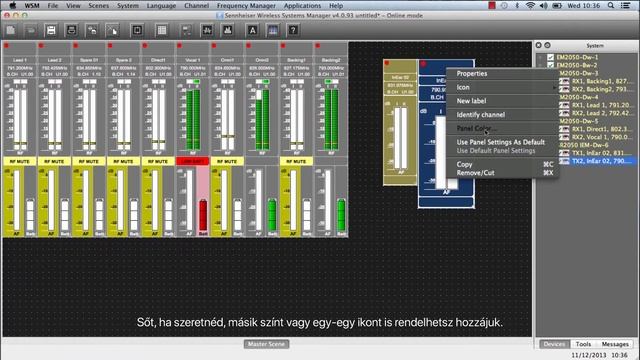Open the Scenes menu
The image size is (640, 360).
coord(99,6)
